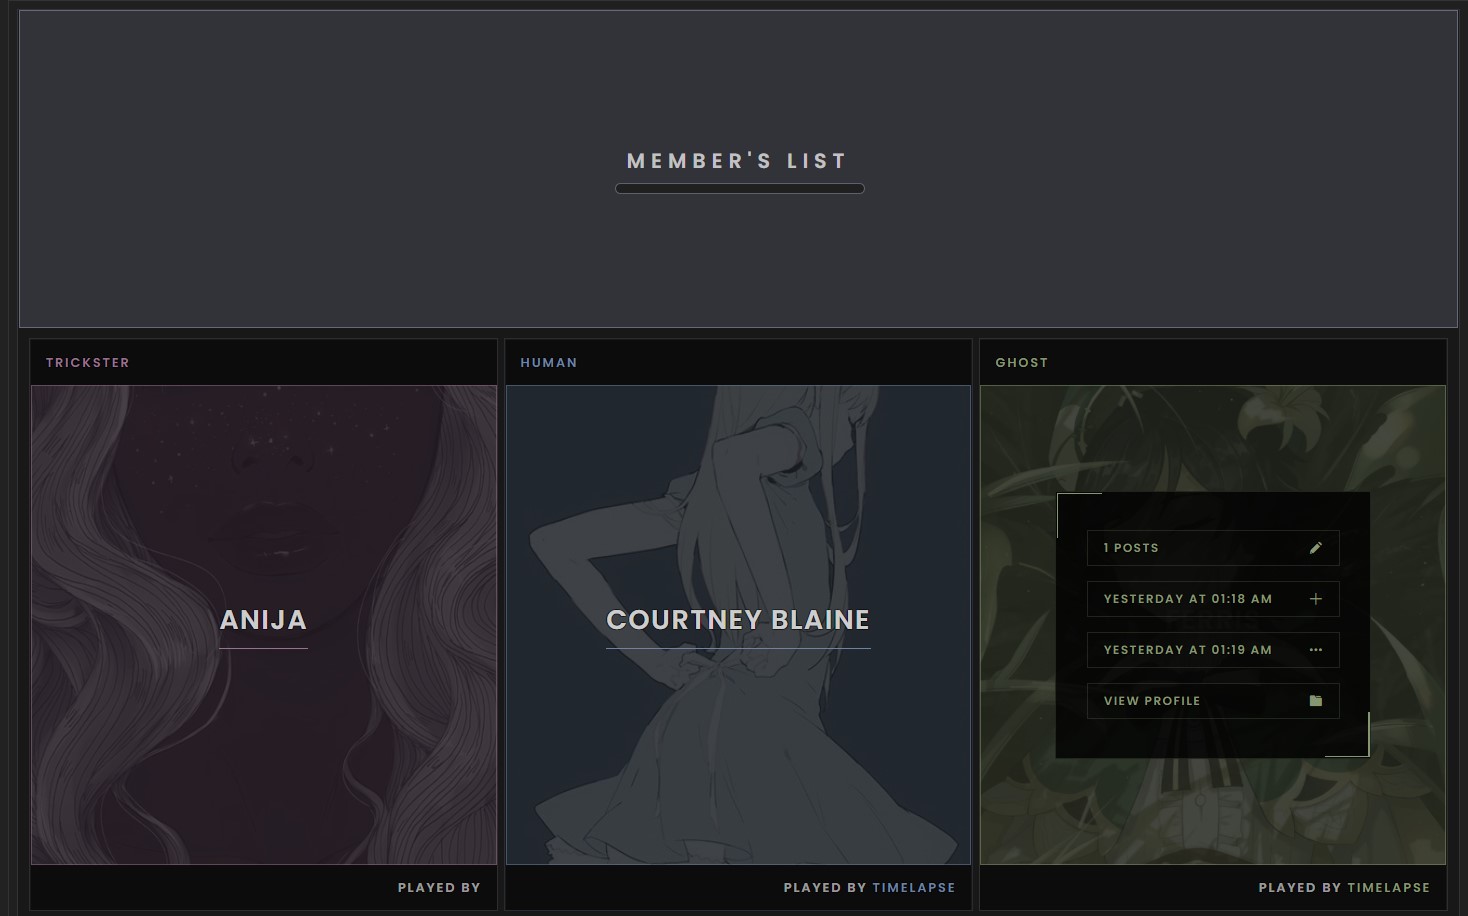
Task: Select the 1 Posts row
Action: pyautogui.click(x=1213, y=548)
